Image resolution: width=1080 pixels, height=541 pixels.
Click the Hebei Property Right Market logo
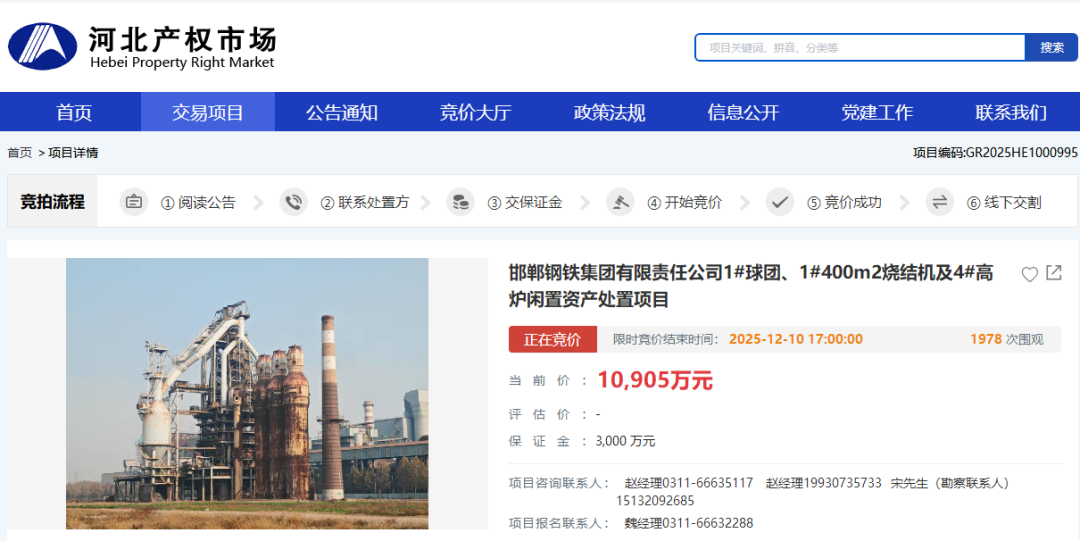coord(142,46)
